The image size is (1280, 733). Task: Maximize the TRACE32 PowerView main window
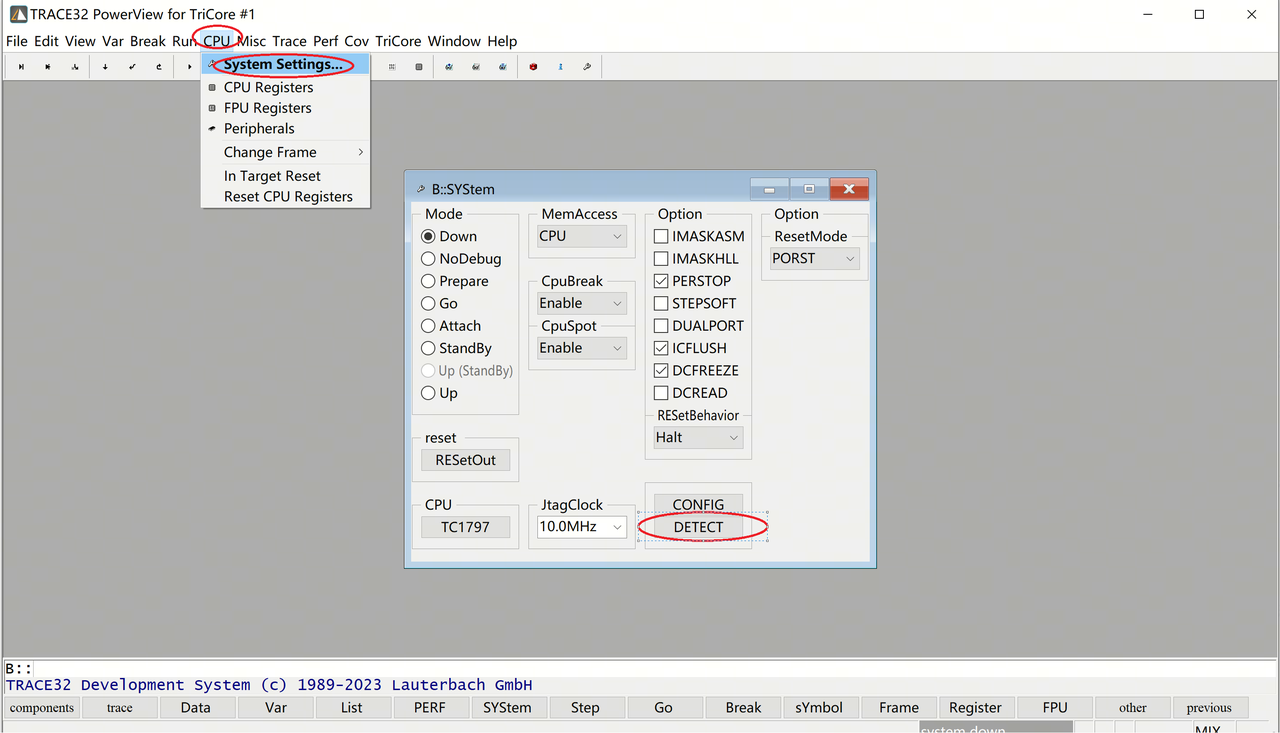tap(1200, 14)
